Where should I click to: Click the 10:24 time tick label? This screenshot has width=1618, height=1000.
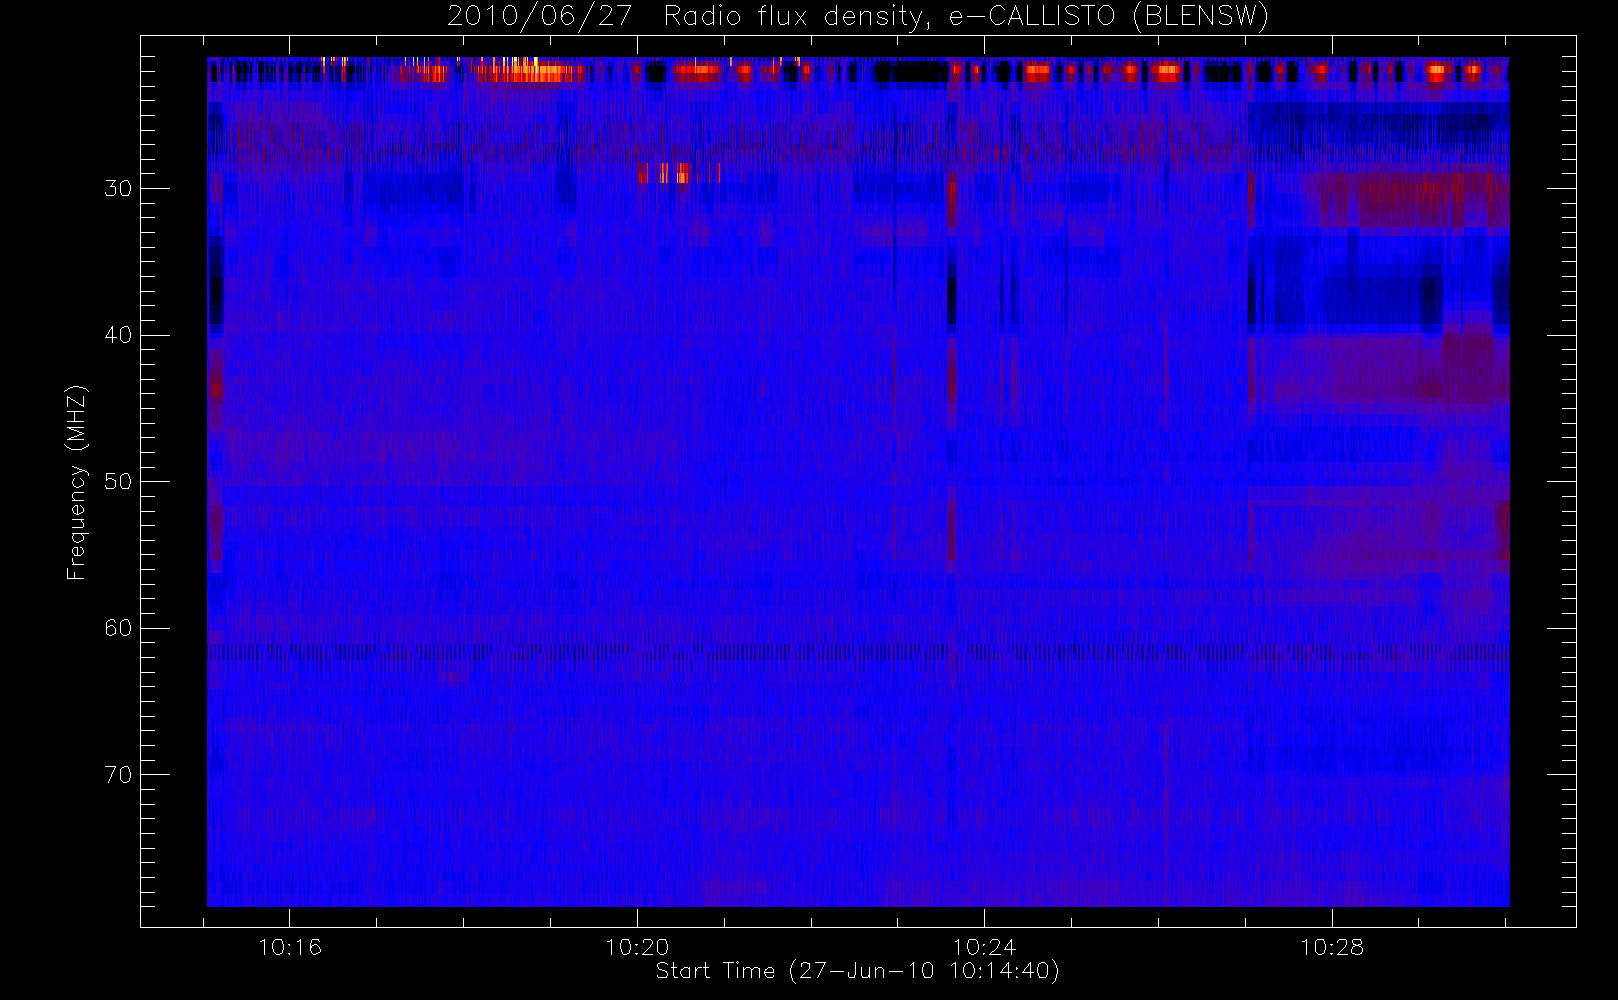(x=984, y=946)
